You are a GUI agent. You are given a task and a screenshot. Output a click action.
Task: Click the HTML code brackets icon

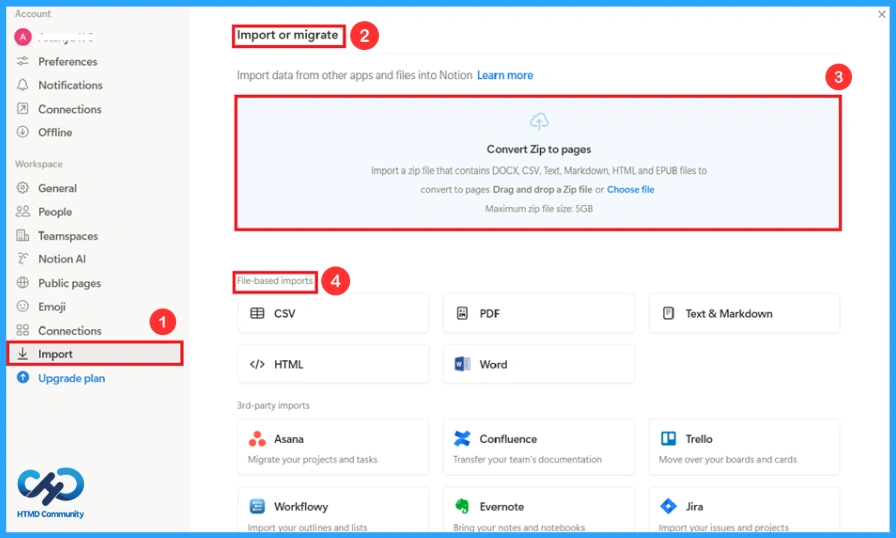(x=257, y=364)
